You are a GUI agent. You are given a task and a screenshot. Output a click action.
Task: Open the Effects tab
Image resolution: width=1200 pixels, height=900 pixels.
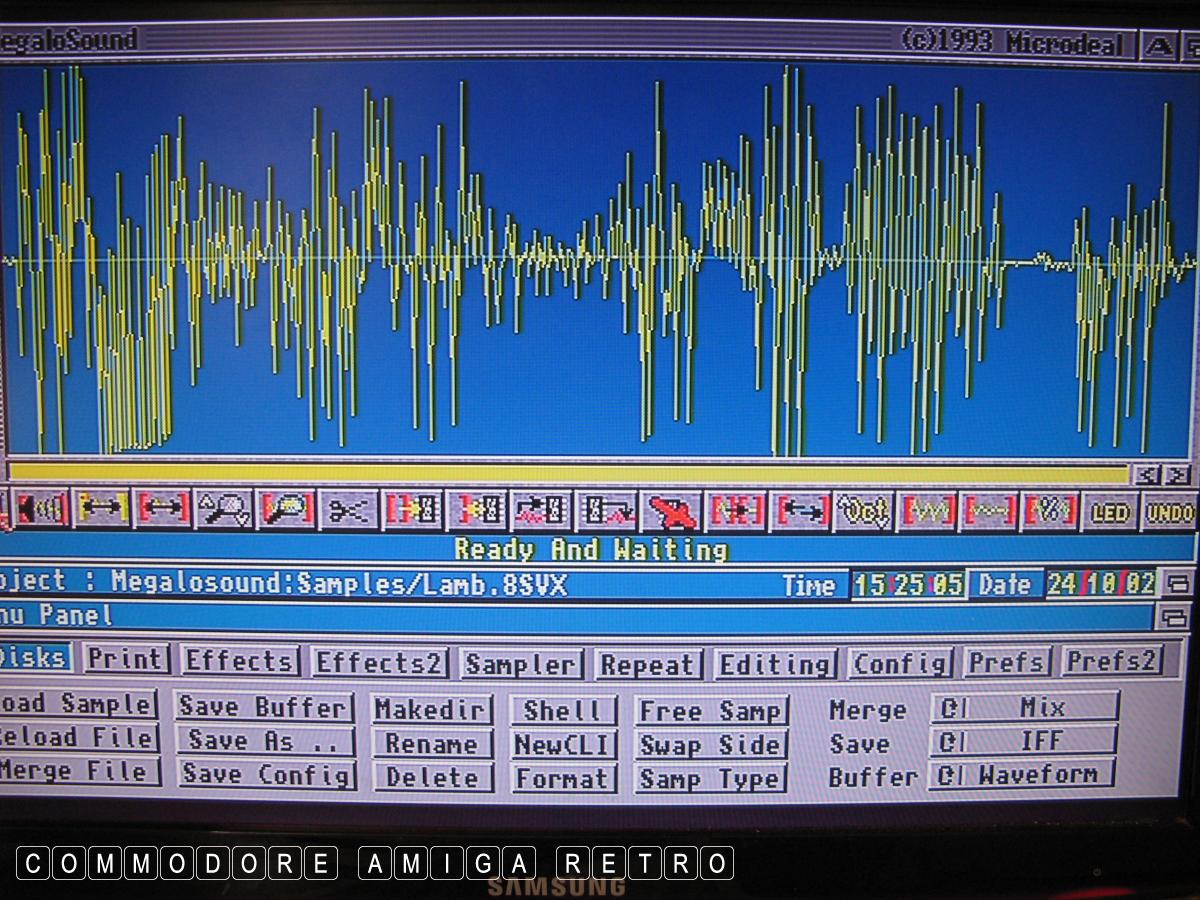click(240, 661)
